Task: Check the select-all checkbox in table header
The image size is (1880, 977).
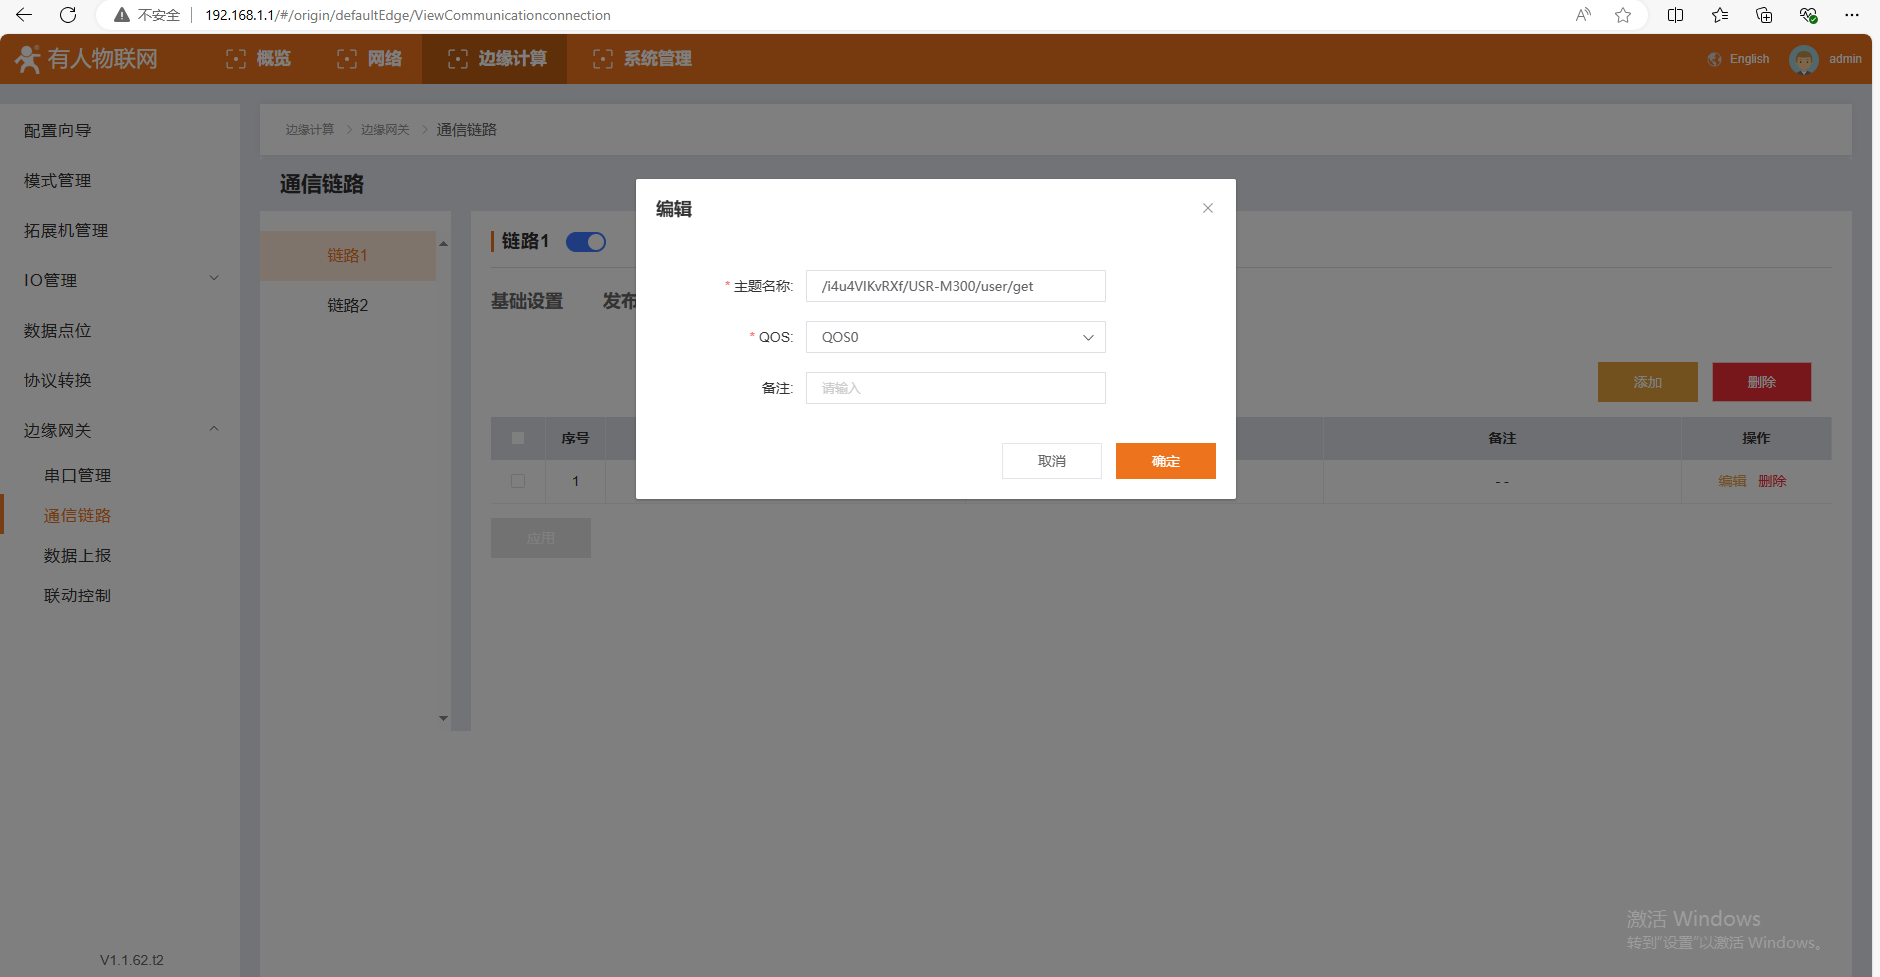Action: (x=518, y=438)
